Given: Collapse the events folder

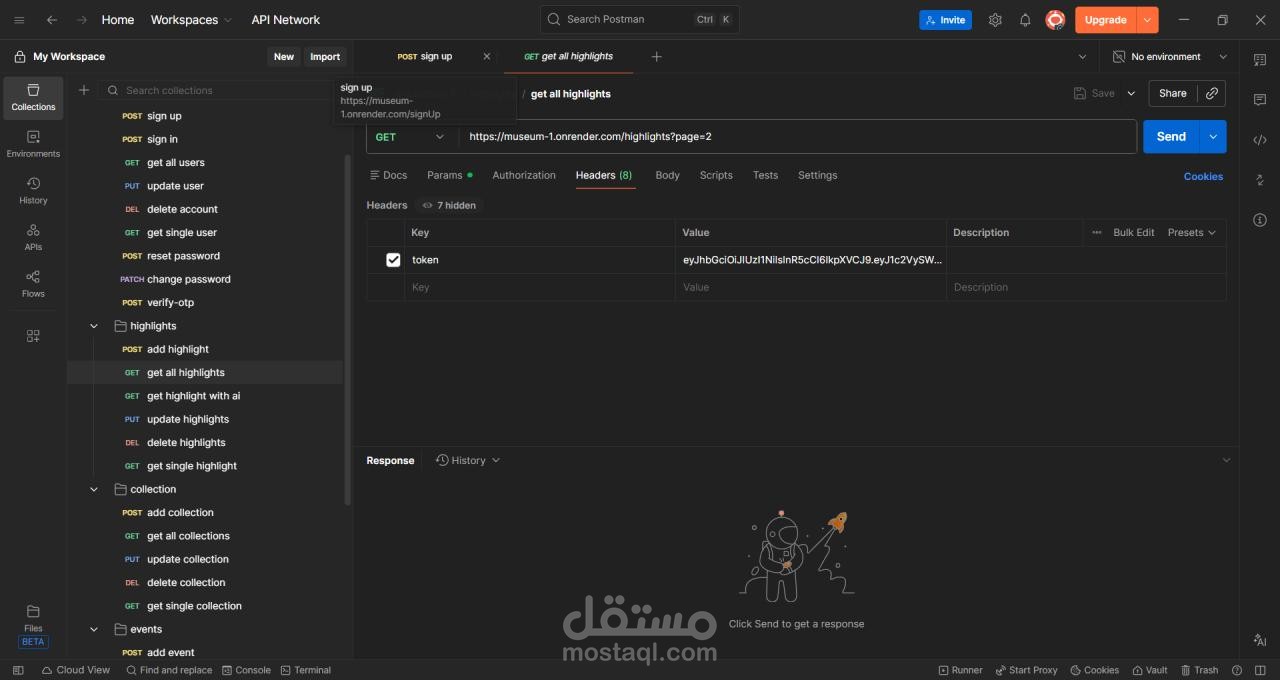Looking at the screenshot, I should 94,629.
